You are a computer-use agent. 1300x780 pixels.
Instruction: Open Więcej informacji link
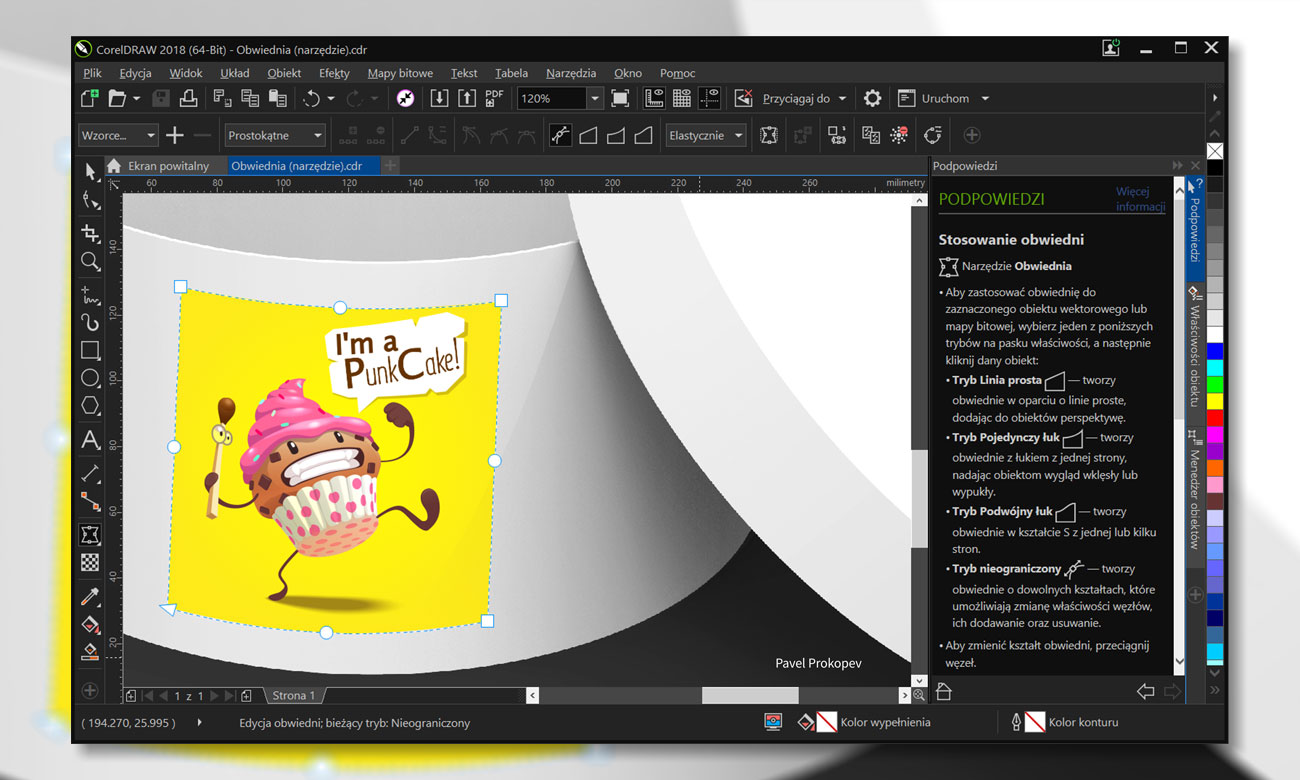pos(1140,199)
